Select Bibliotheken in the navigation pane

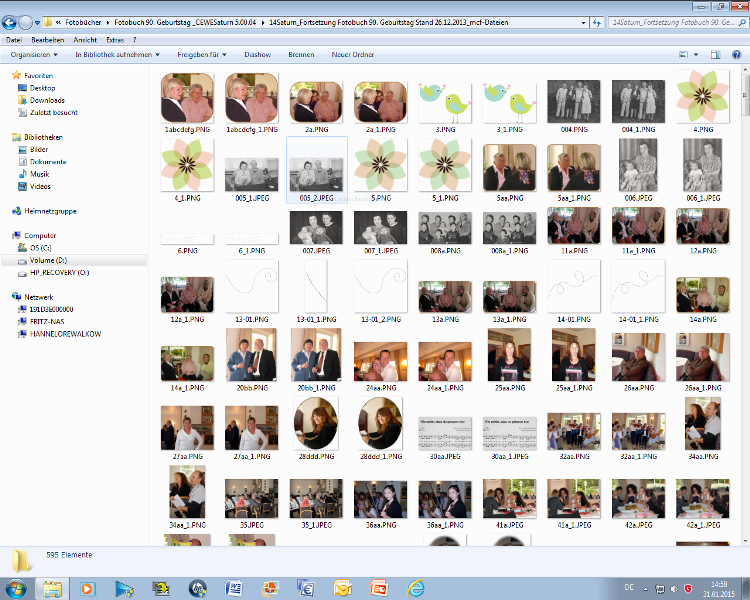pyautogui.click(x=43, y=137)
